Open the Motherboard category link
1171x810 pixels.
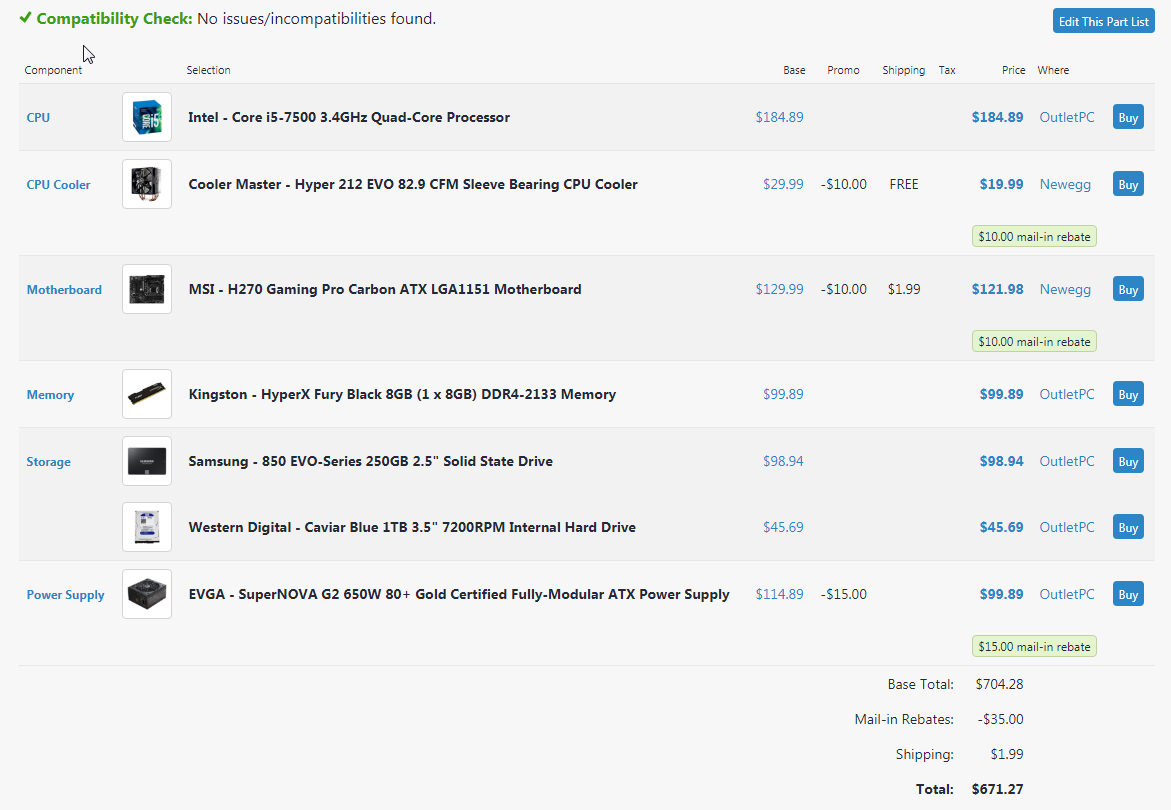click(x=64, y=290)
